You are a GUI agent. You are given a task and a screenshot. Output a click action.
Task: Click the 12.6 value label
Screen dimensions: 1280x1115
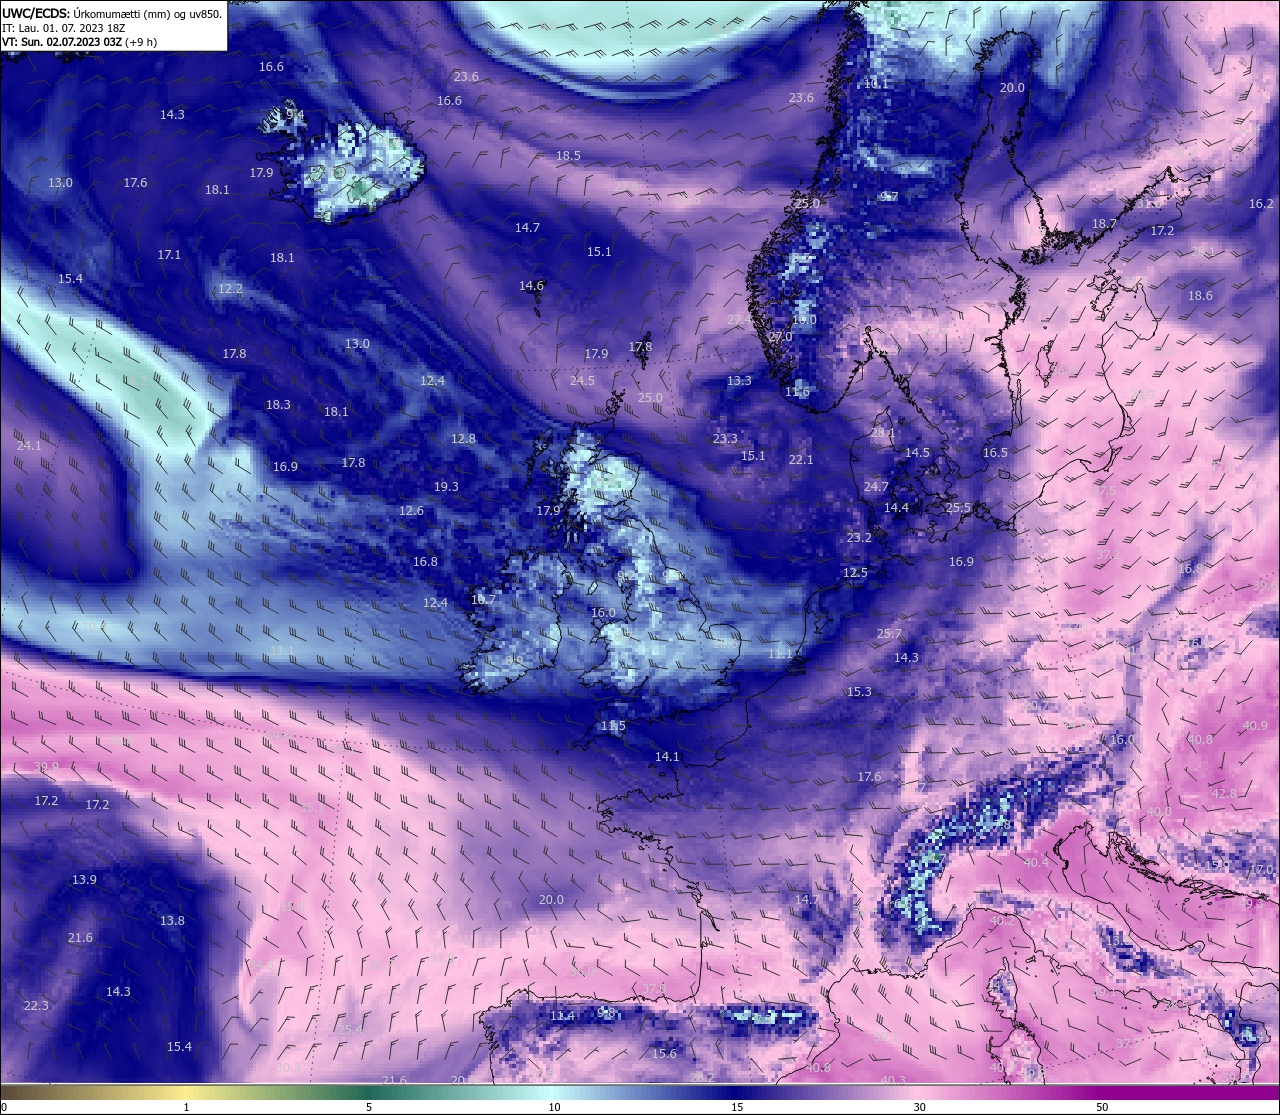pos(411,511)
